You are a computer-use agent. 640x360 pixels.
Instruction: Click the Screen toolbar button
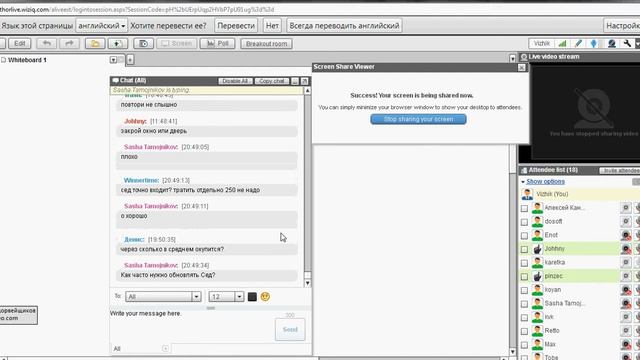[x=176, y=43]
